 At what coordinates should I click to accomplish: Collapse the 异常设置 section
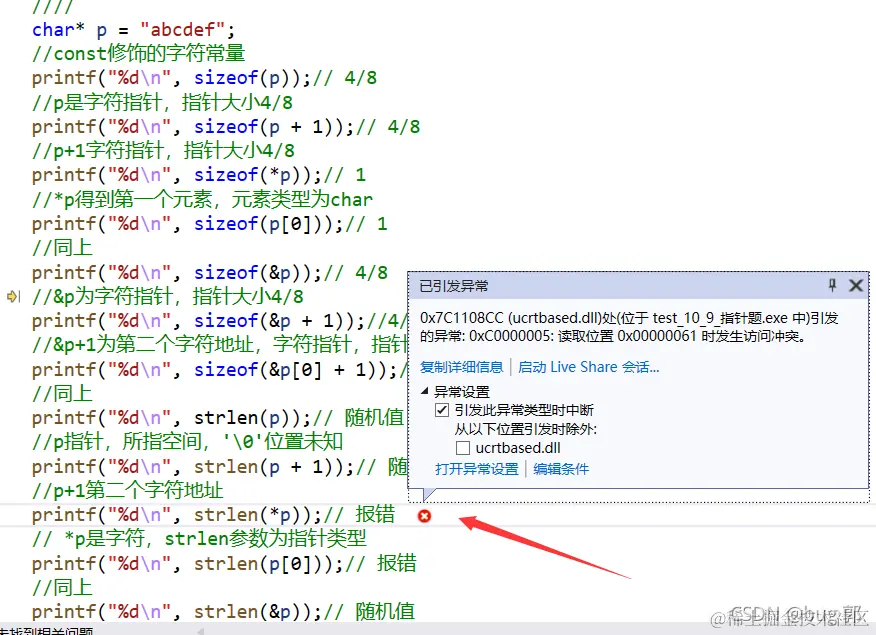[x=425, y=391]
